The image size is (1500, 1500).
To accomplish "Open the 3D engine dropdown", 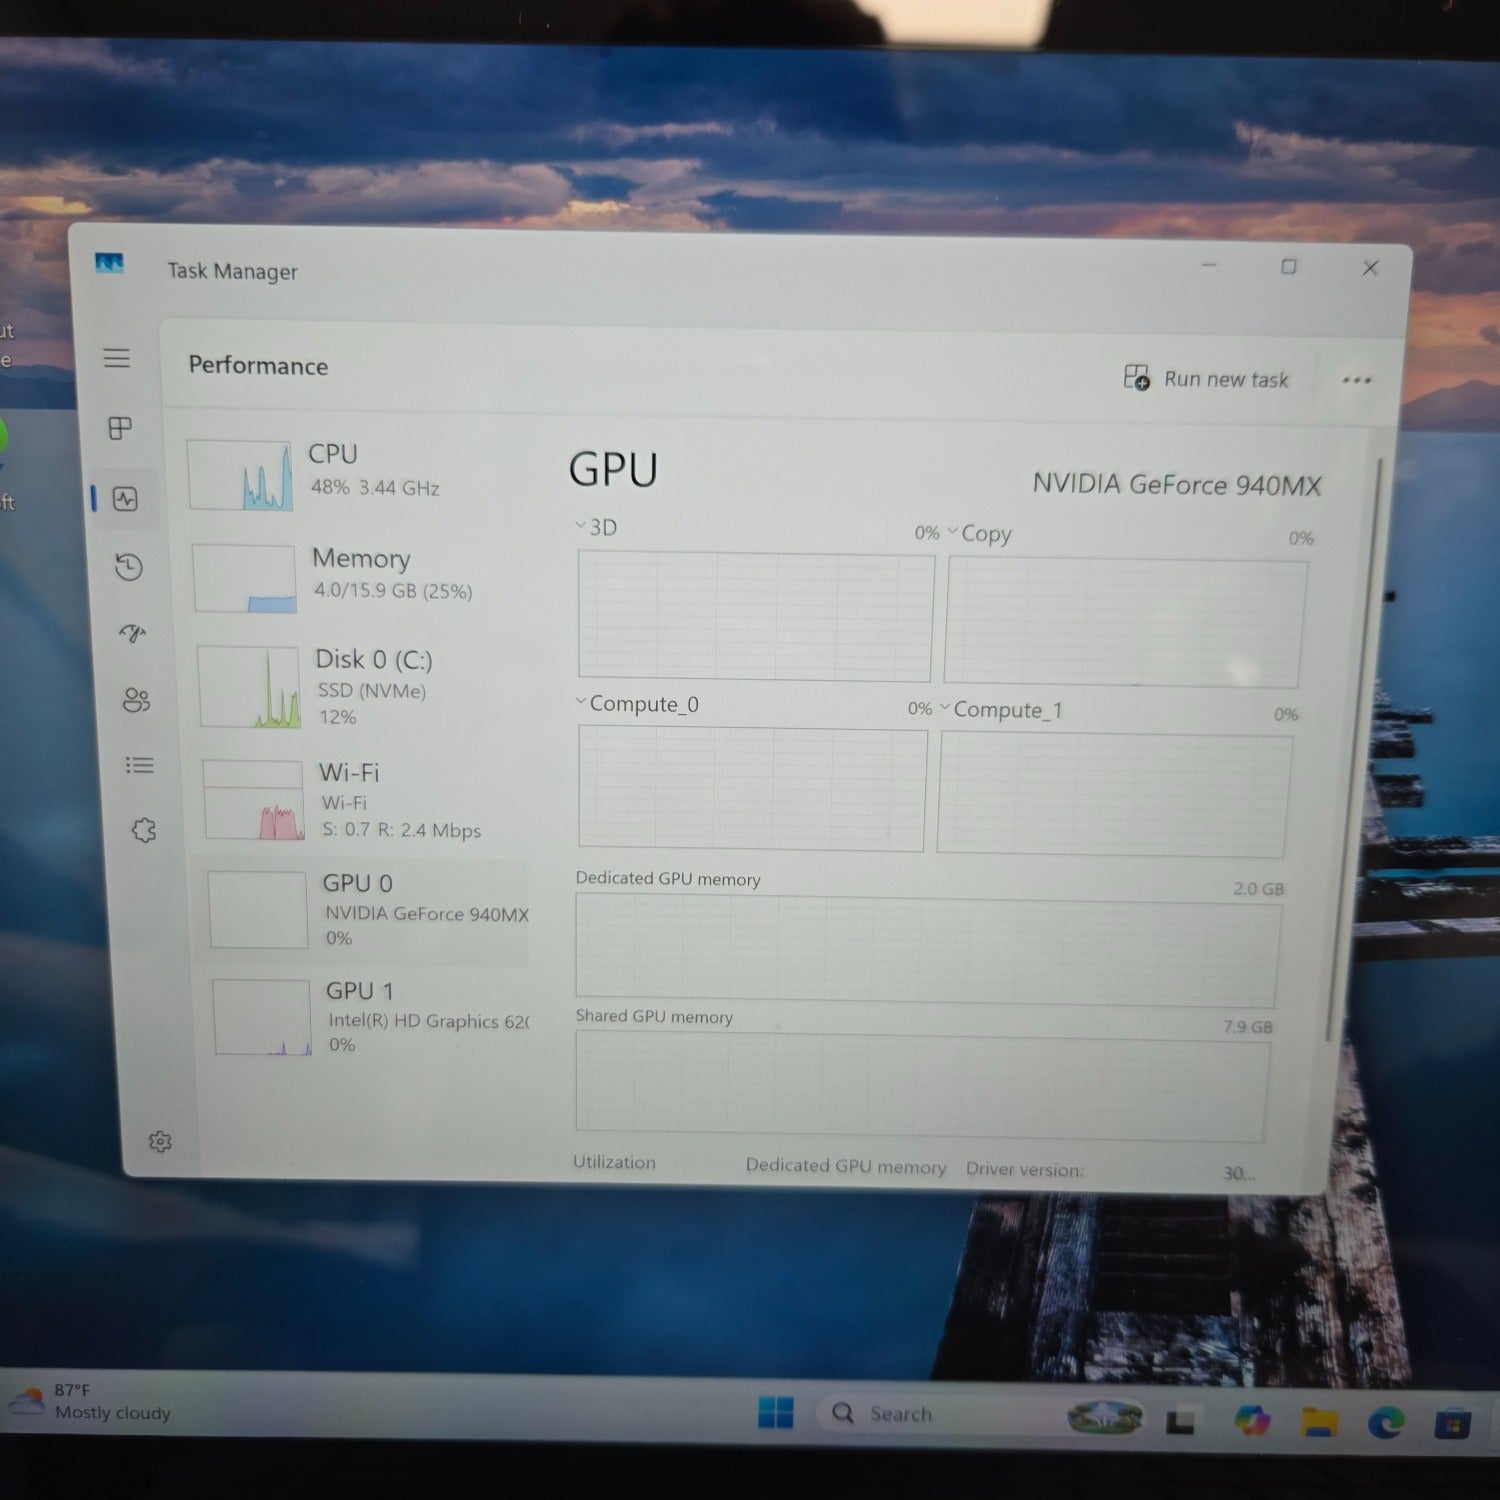I will (596, 527).
